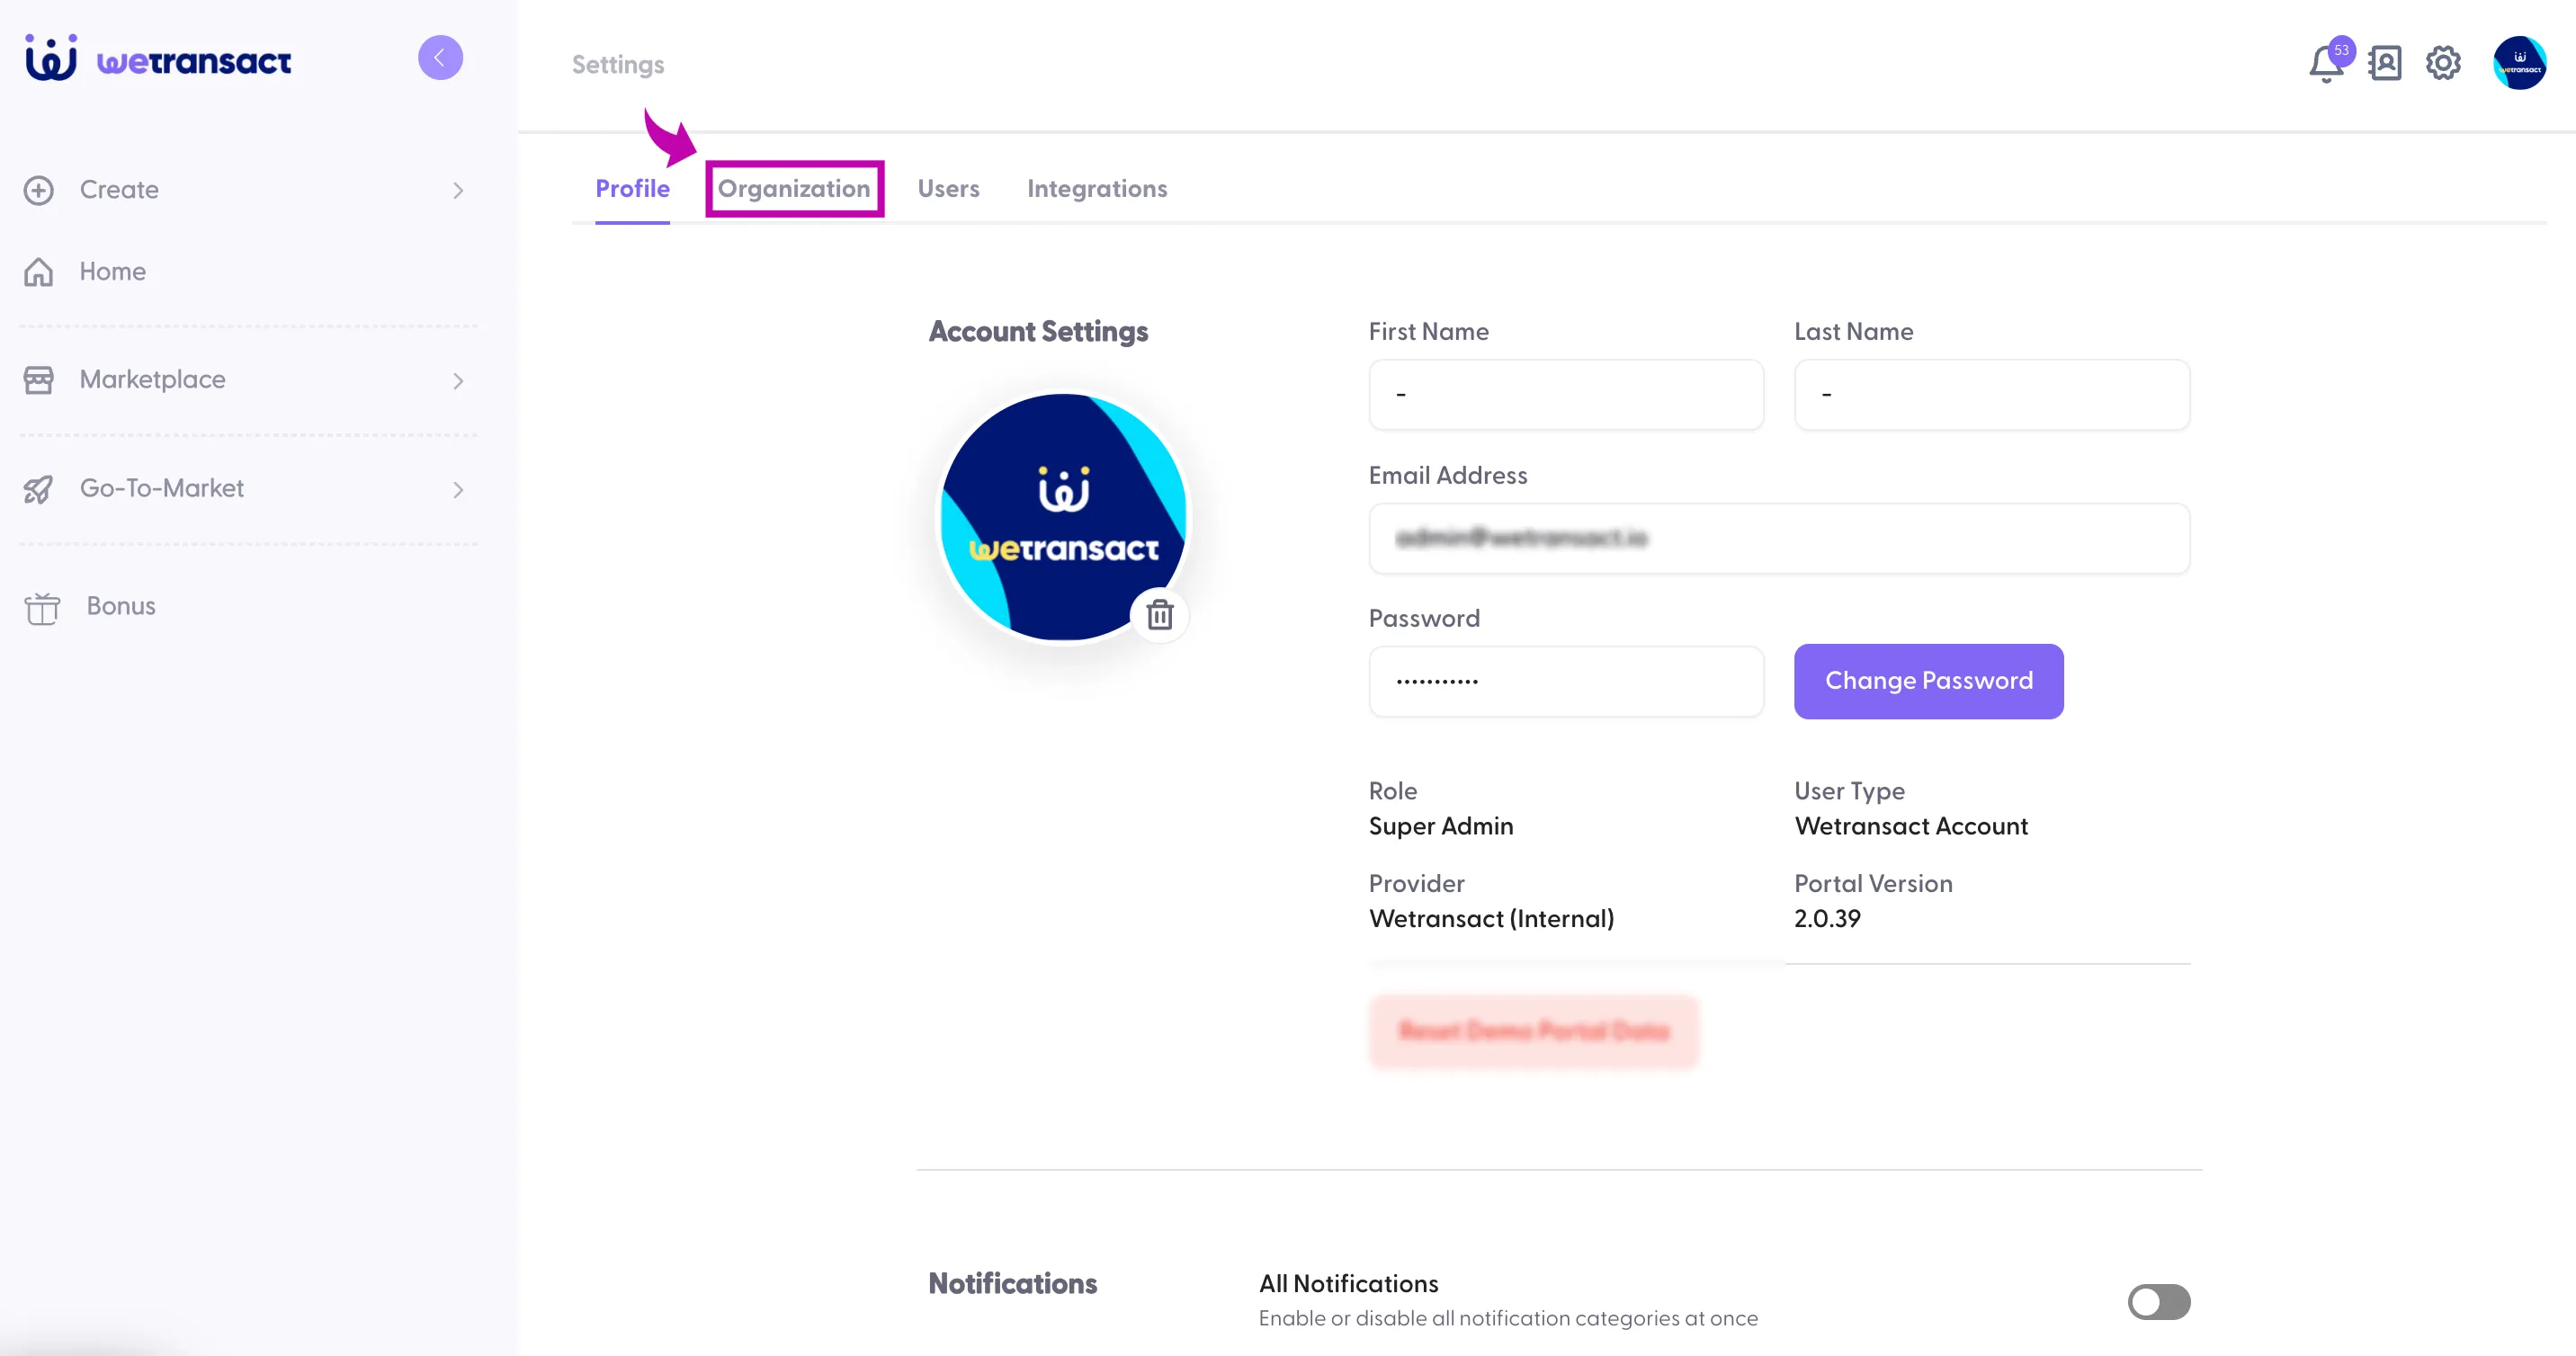
Task: Open user avatar menu at top right
Action: [2519, 63]
